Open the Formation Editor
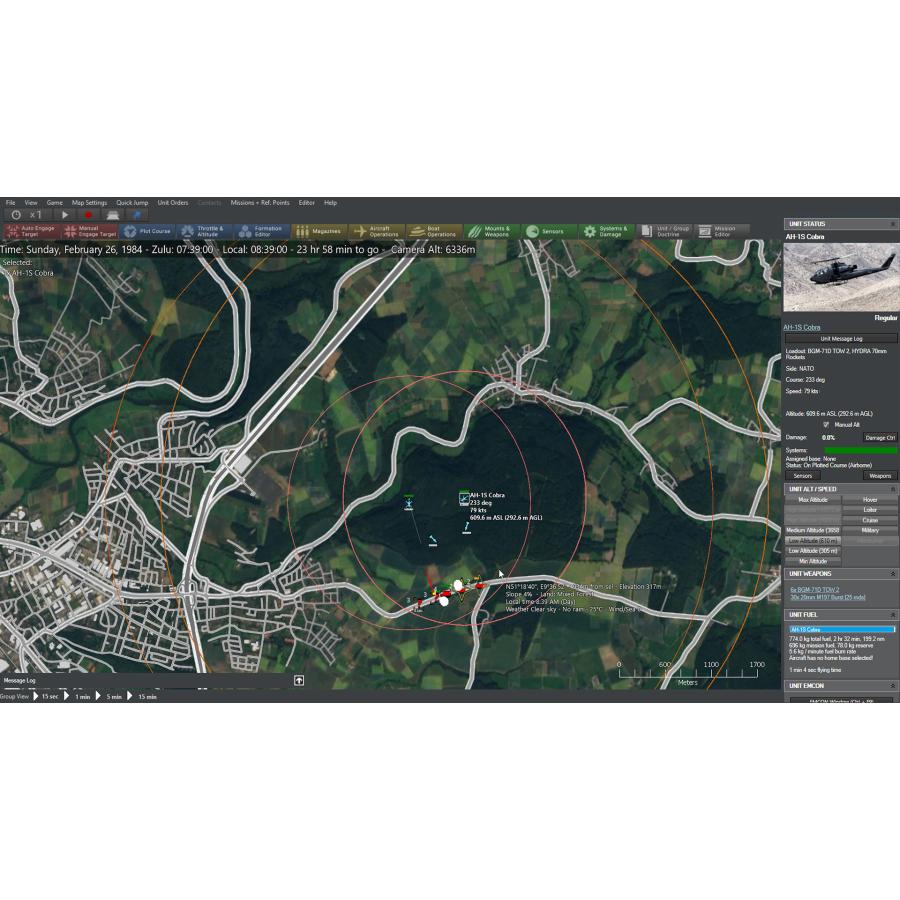Image resolution: width=900 pixels, height=900 pixels. point(264,230)
